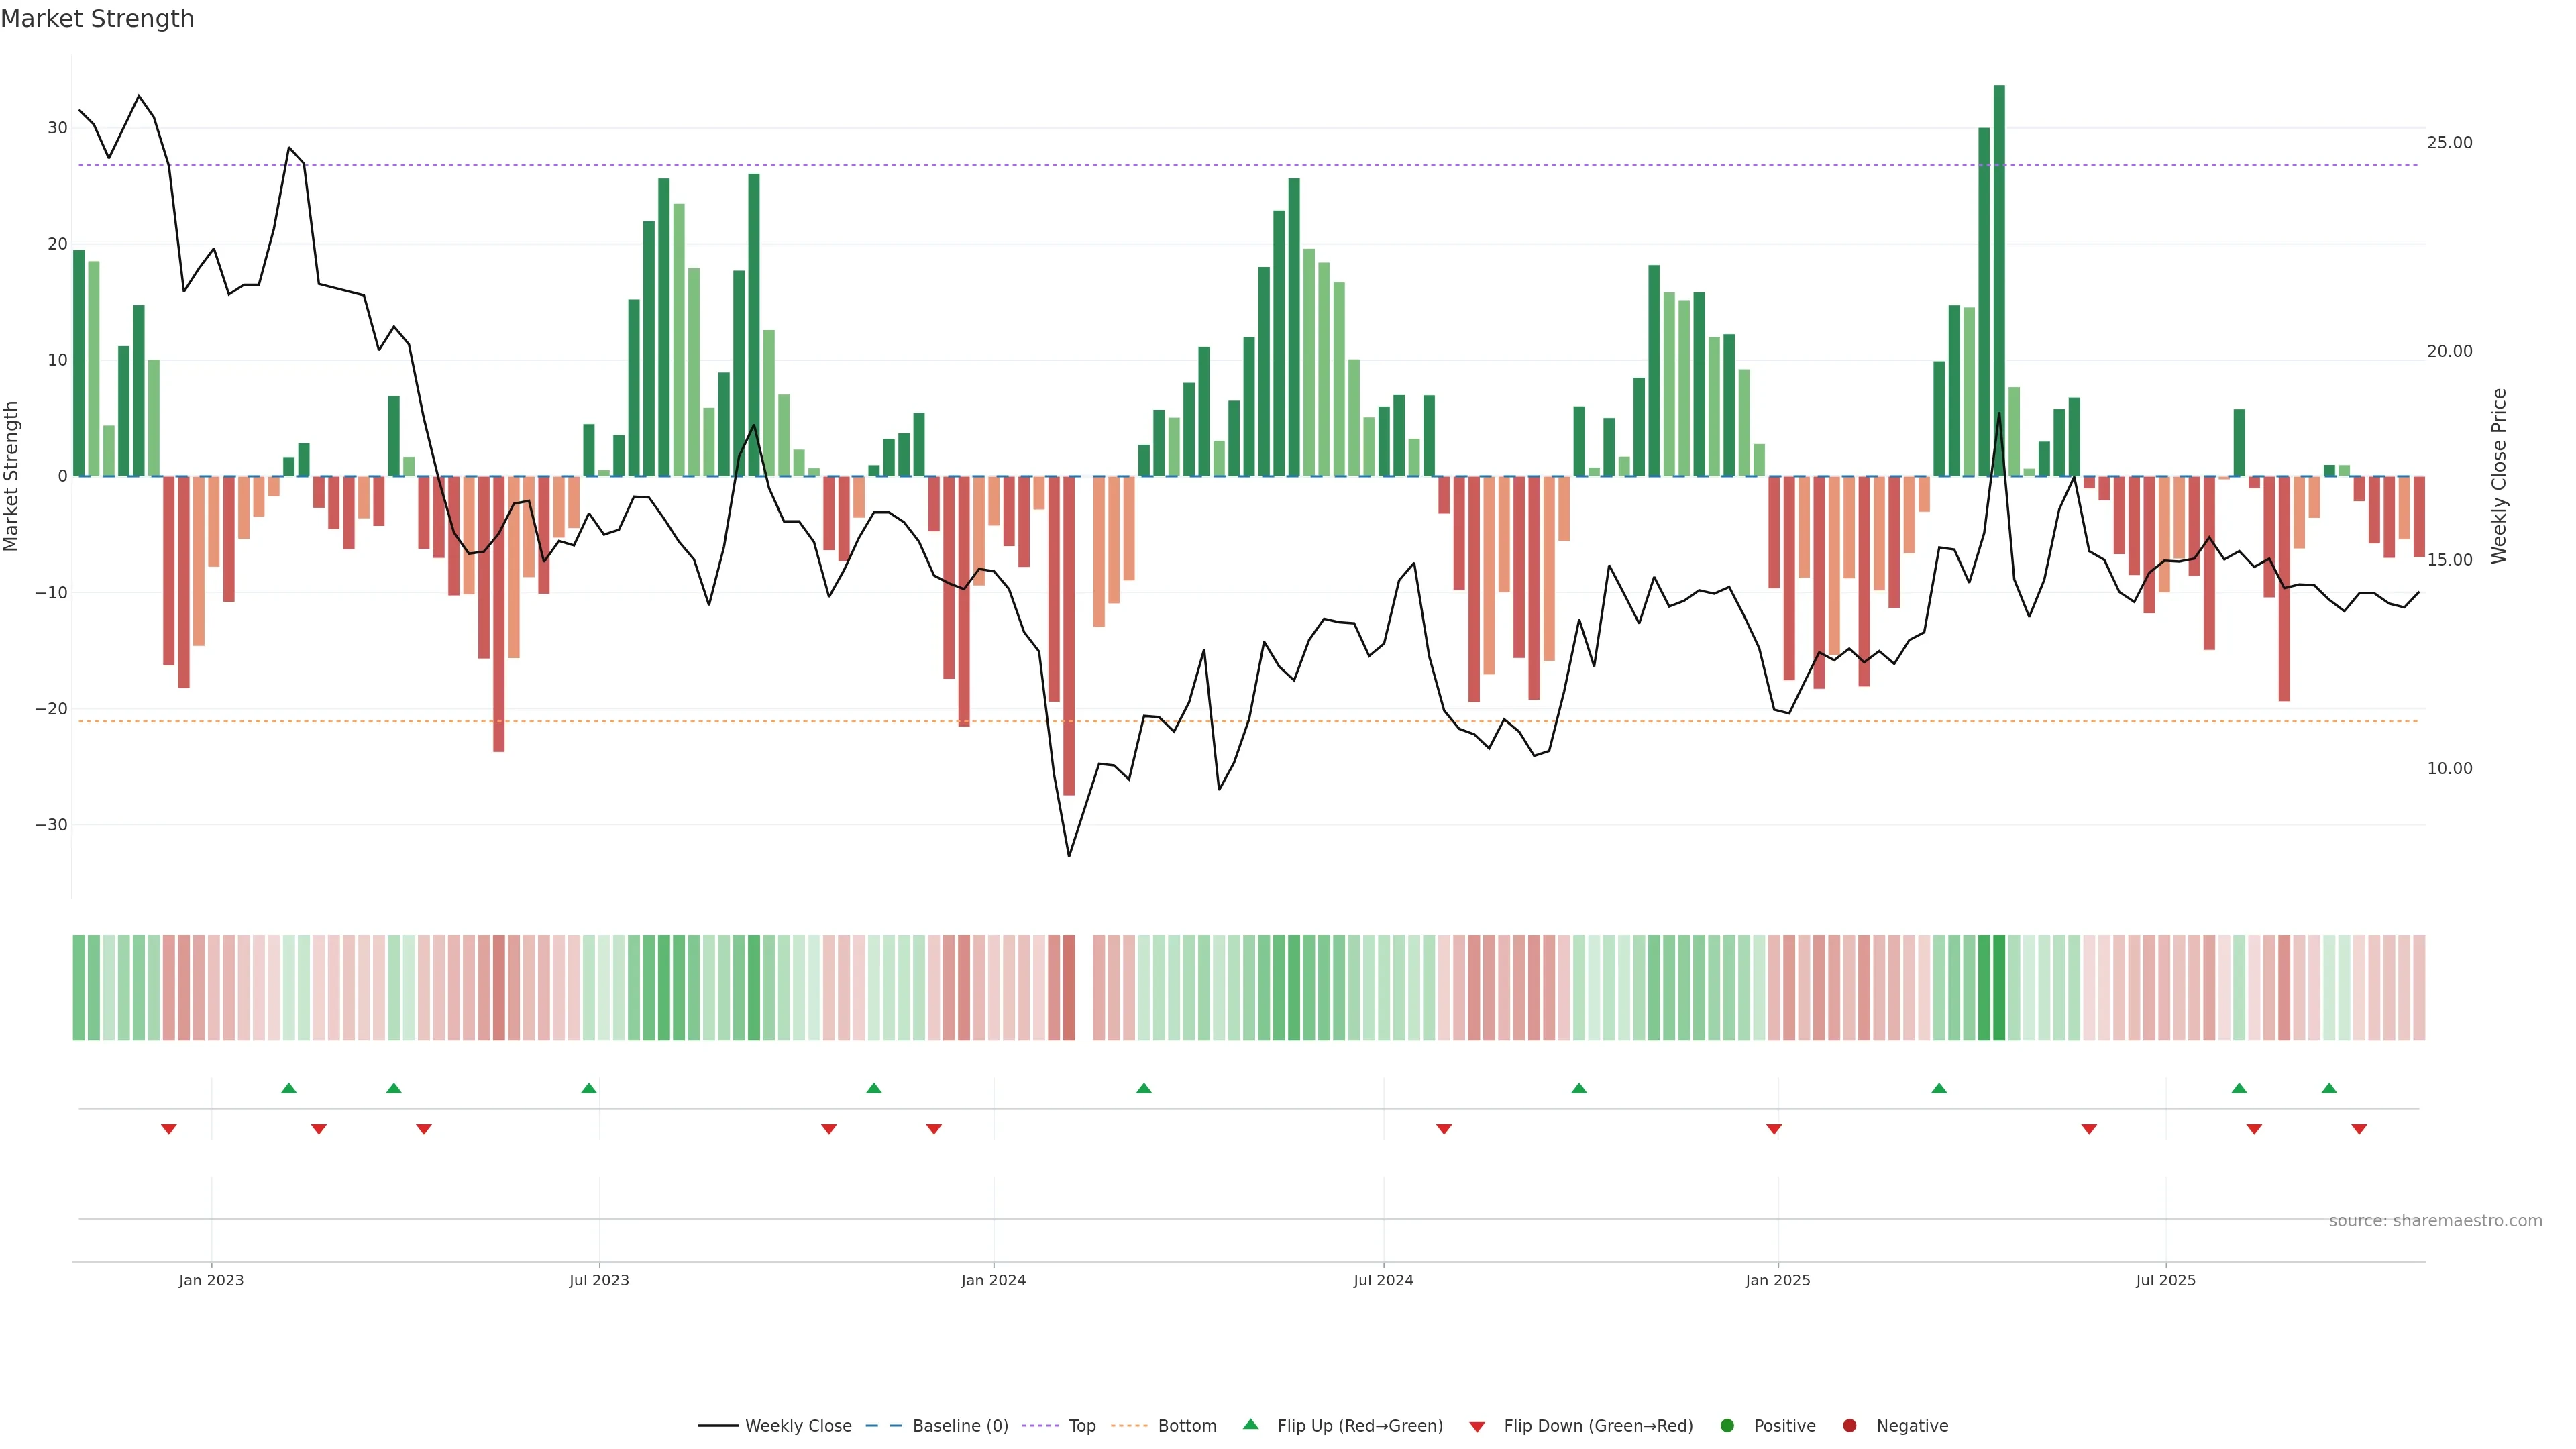Click the Negative red circle legend icon

pos(1849,1426)
